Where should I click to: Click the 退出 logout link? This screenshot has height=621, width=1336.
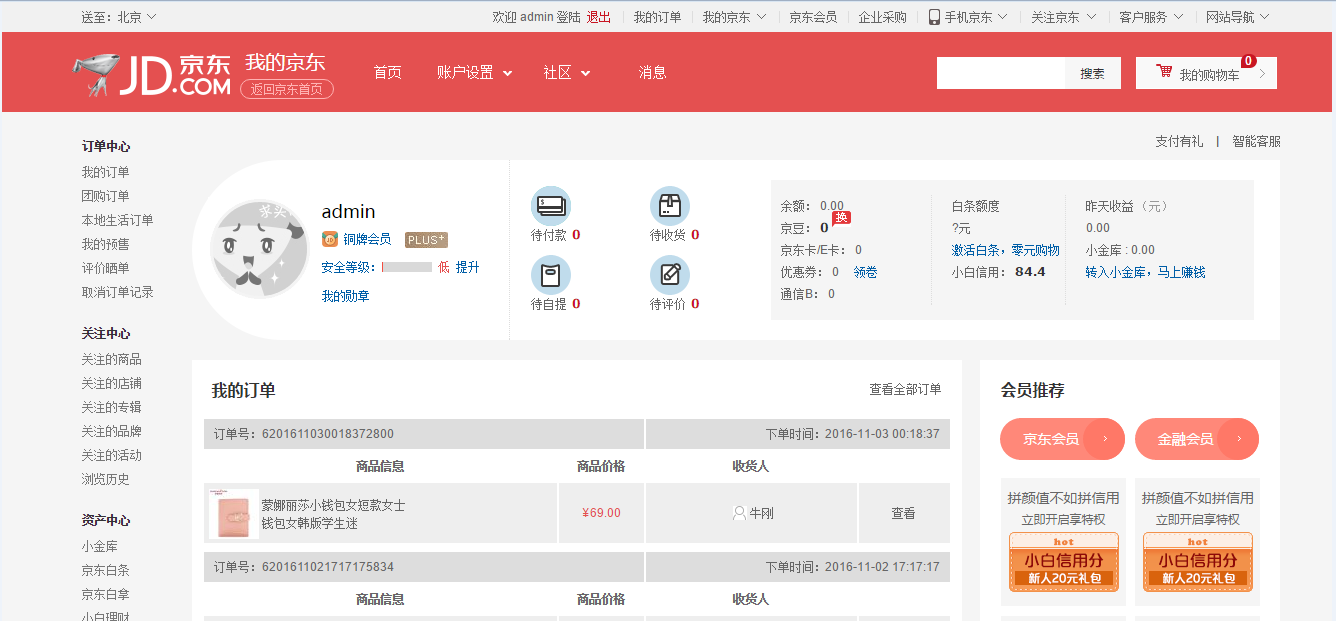[x=599, y=17]
